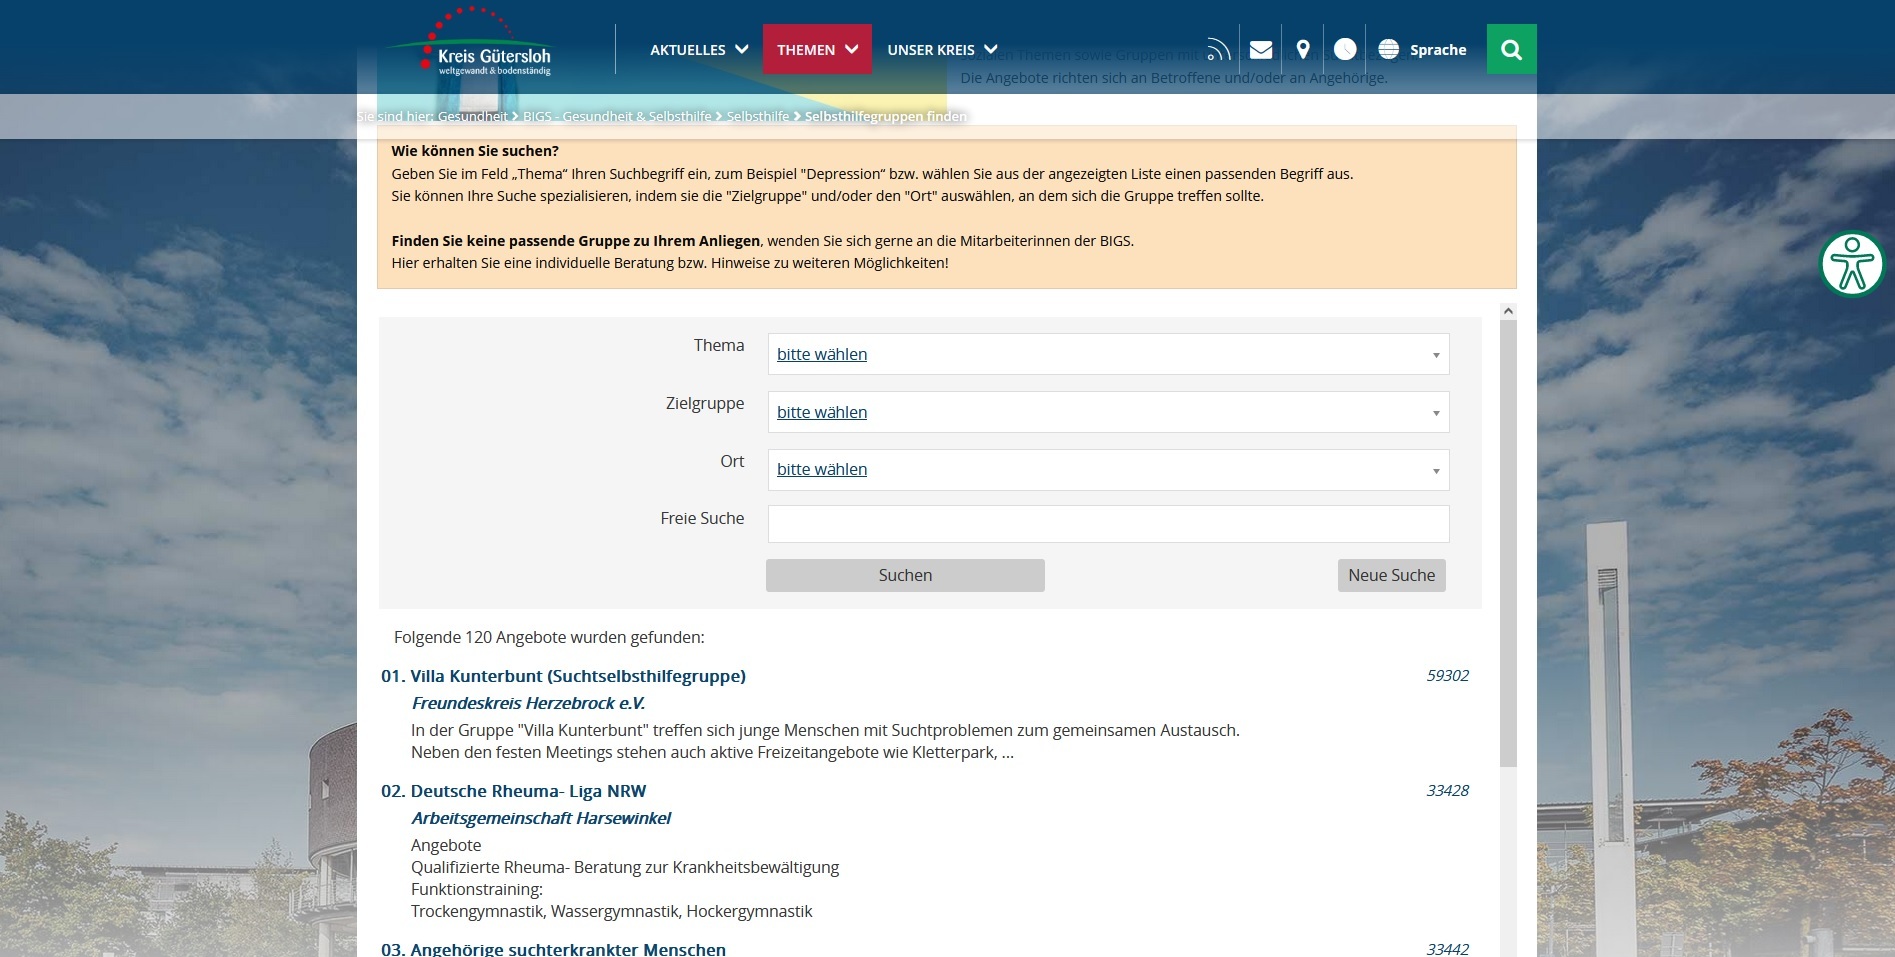Open the Thema dropdown
Screen dimensions: 1895x957
pyautogui.click(x=1107, y=354)
